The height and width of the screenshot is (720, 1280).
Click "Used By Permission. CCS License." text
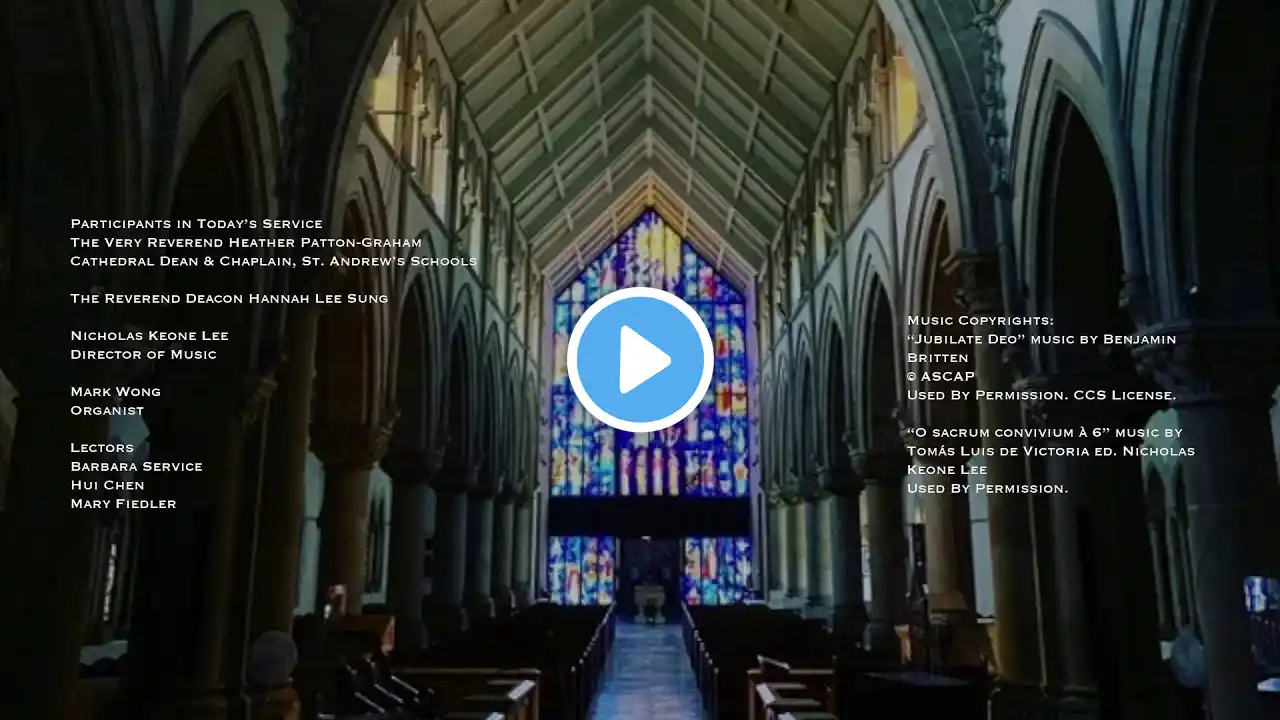point(1041,395)
